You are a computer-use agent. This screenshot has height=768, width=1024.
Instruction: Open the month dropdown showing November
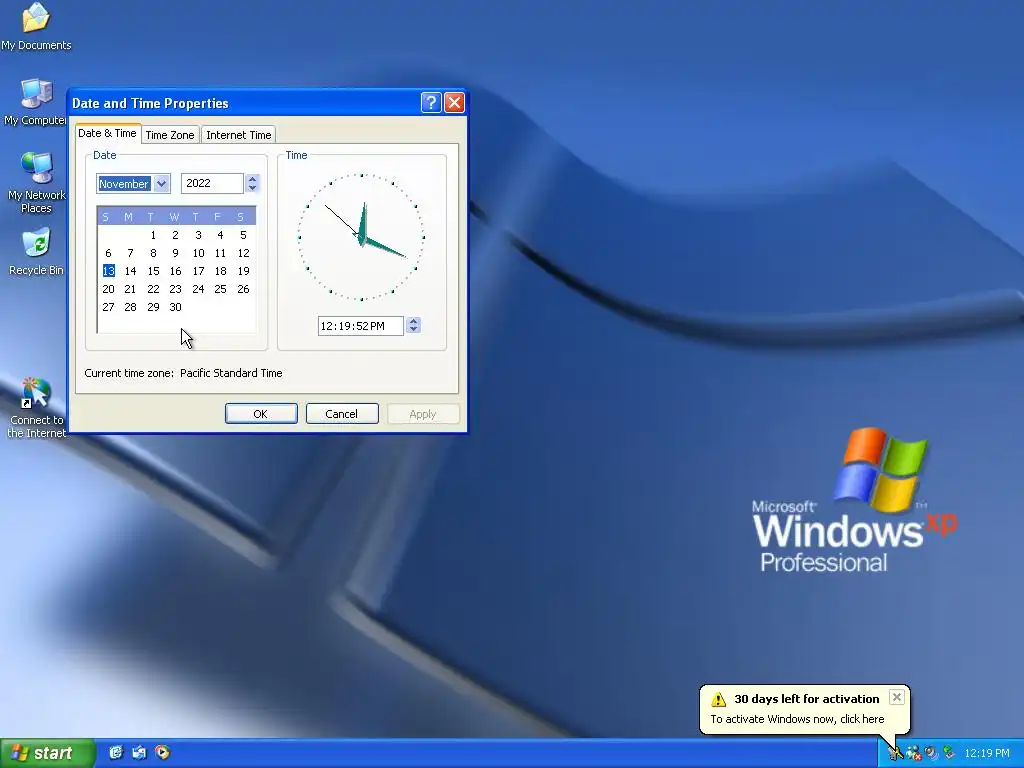(162, 184)
